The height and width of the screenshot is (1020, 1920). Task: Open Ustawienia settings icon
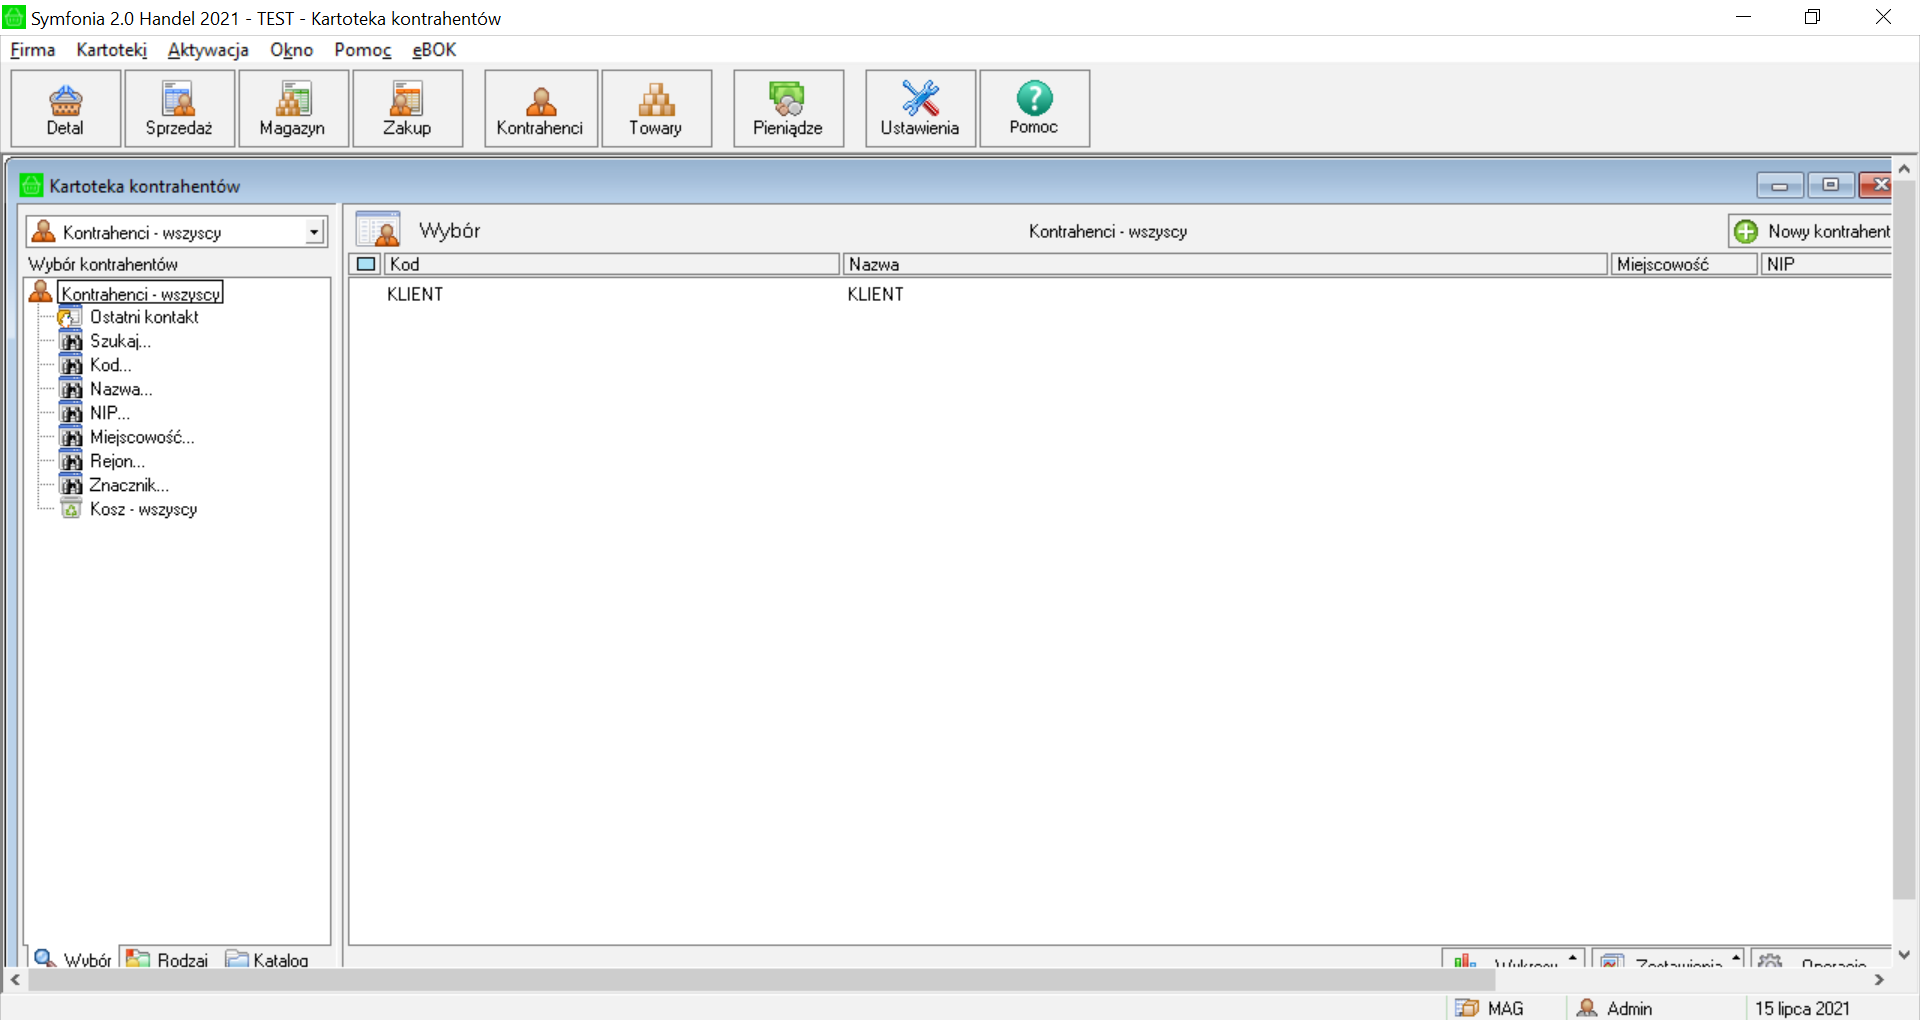[920, 108]
